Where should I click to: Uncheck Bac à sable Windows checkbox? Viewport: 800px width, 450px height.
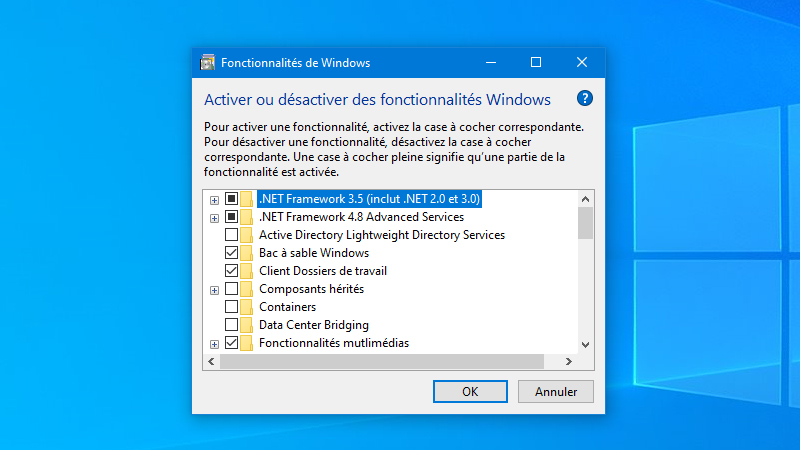(x=231, y=253)
